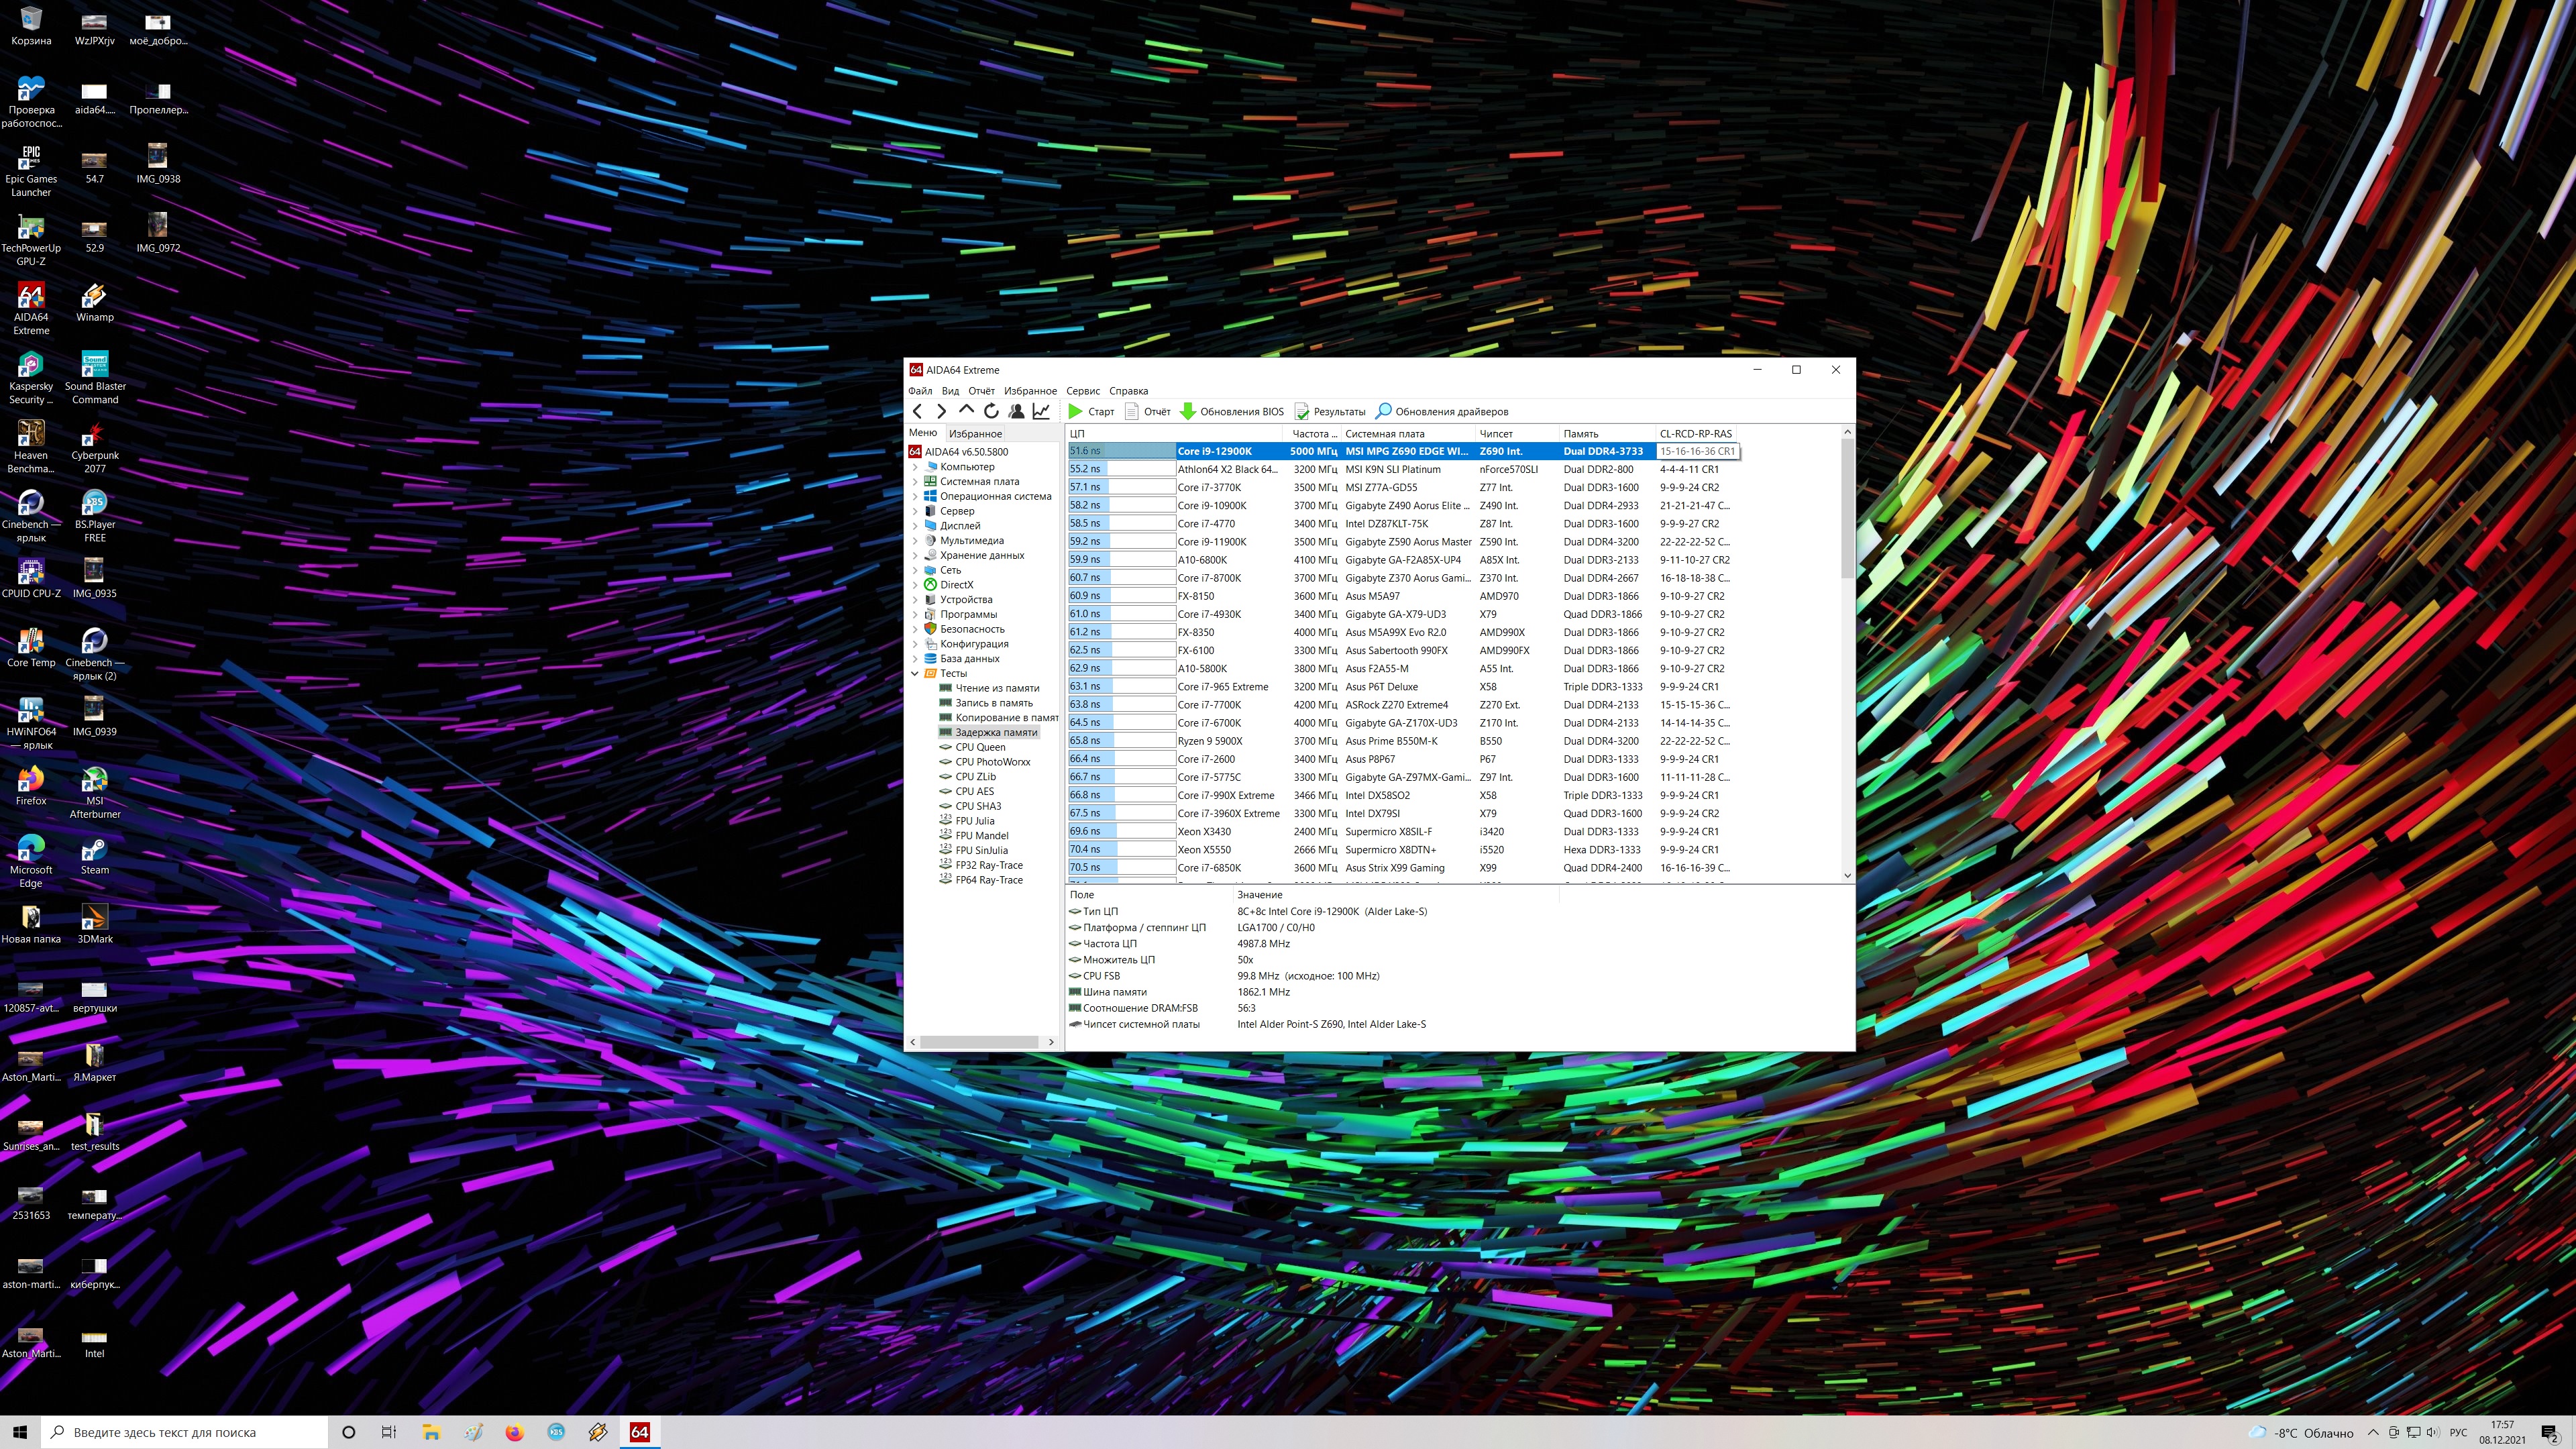Click the user profile icon in toolbar
The width and height of the screenshot is (2576, 1449).
tap(1016, 411)
